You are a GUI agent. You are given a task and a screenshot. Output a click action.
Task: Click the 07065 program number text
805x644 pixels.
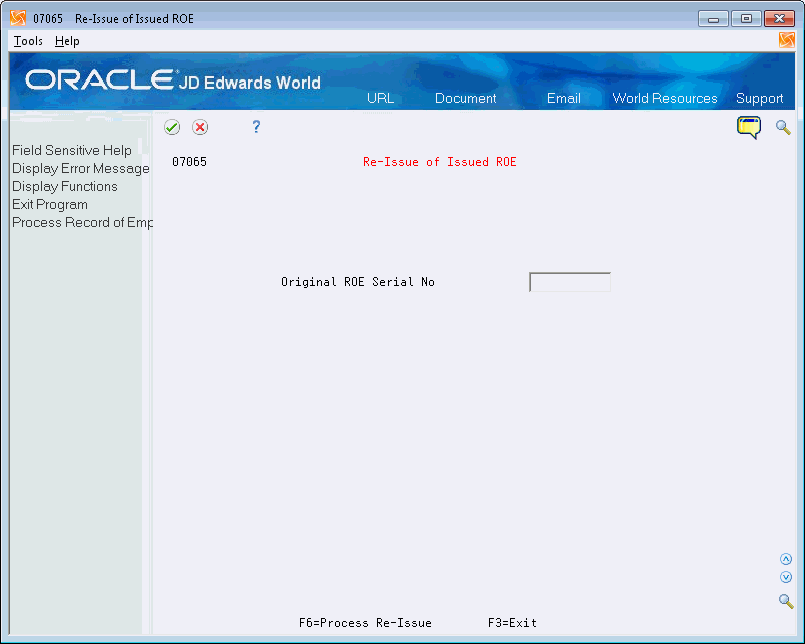[x=189, y=162]
